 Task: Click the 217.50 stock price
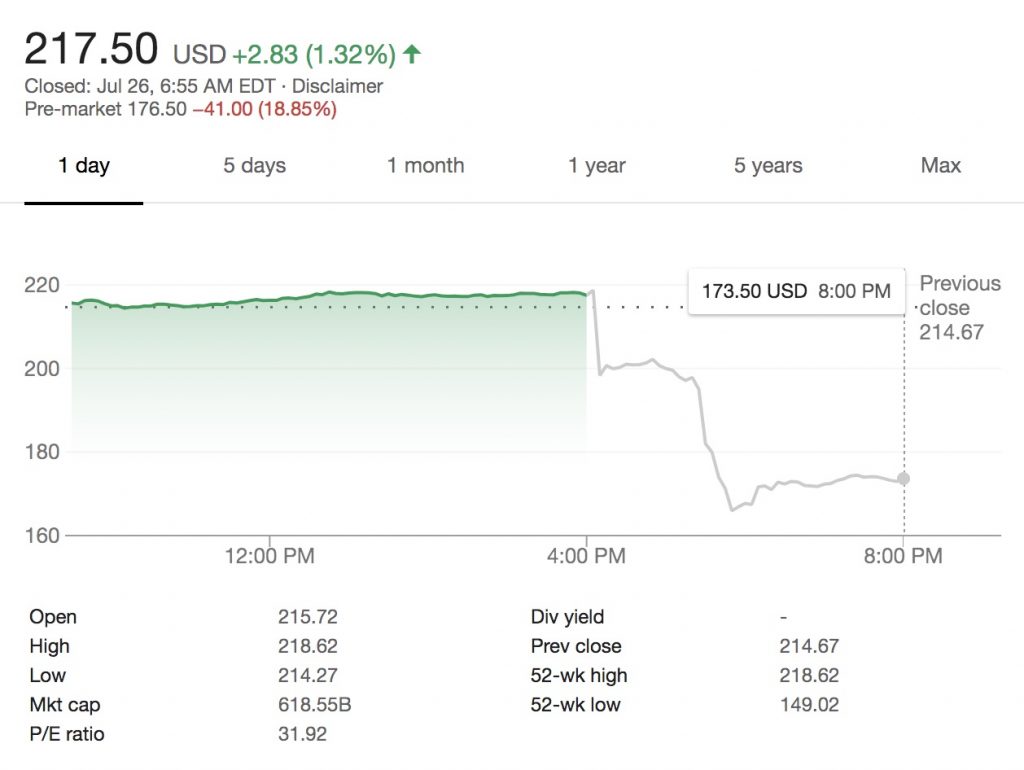[91, 49]
